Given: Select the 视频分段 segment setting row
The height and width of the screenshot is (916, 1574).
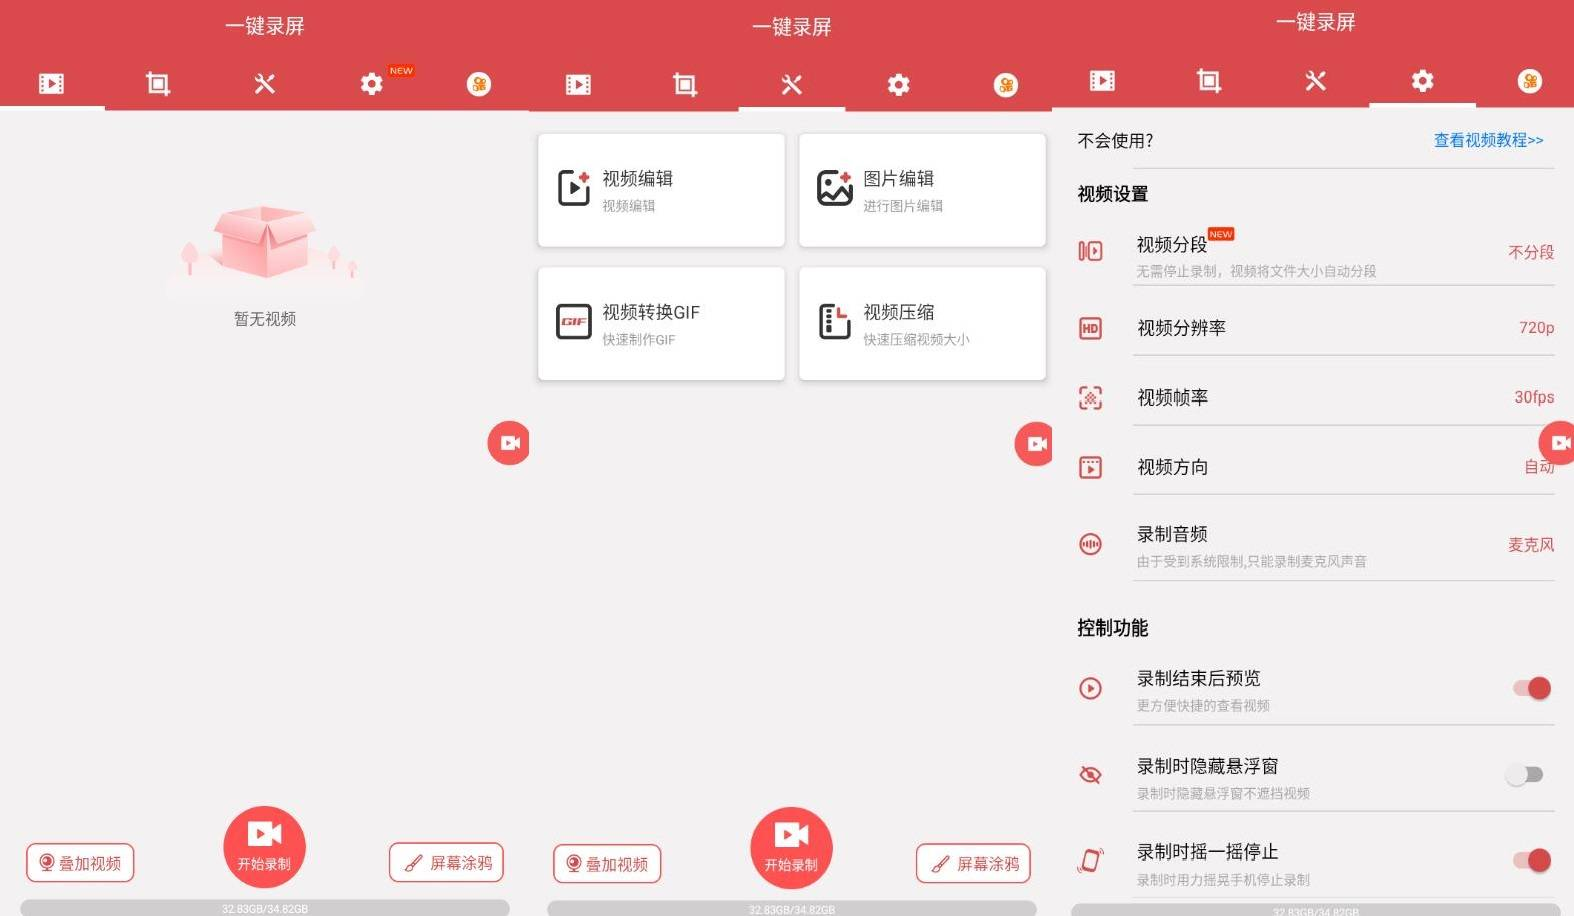Looking at the screenshot, I should click(1300, 254).
